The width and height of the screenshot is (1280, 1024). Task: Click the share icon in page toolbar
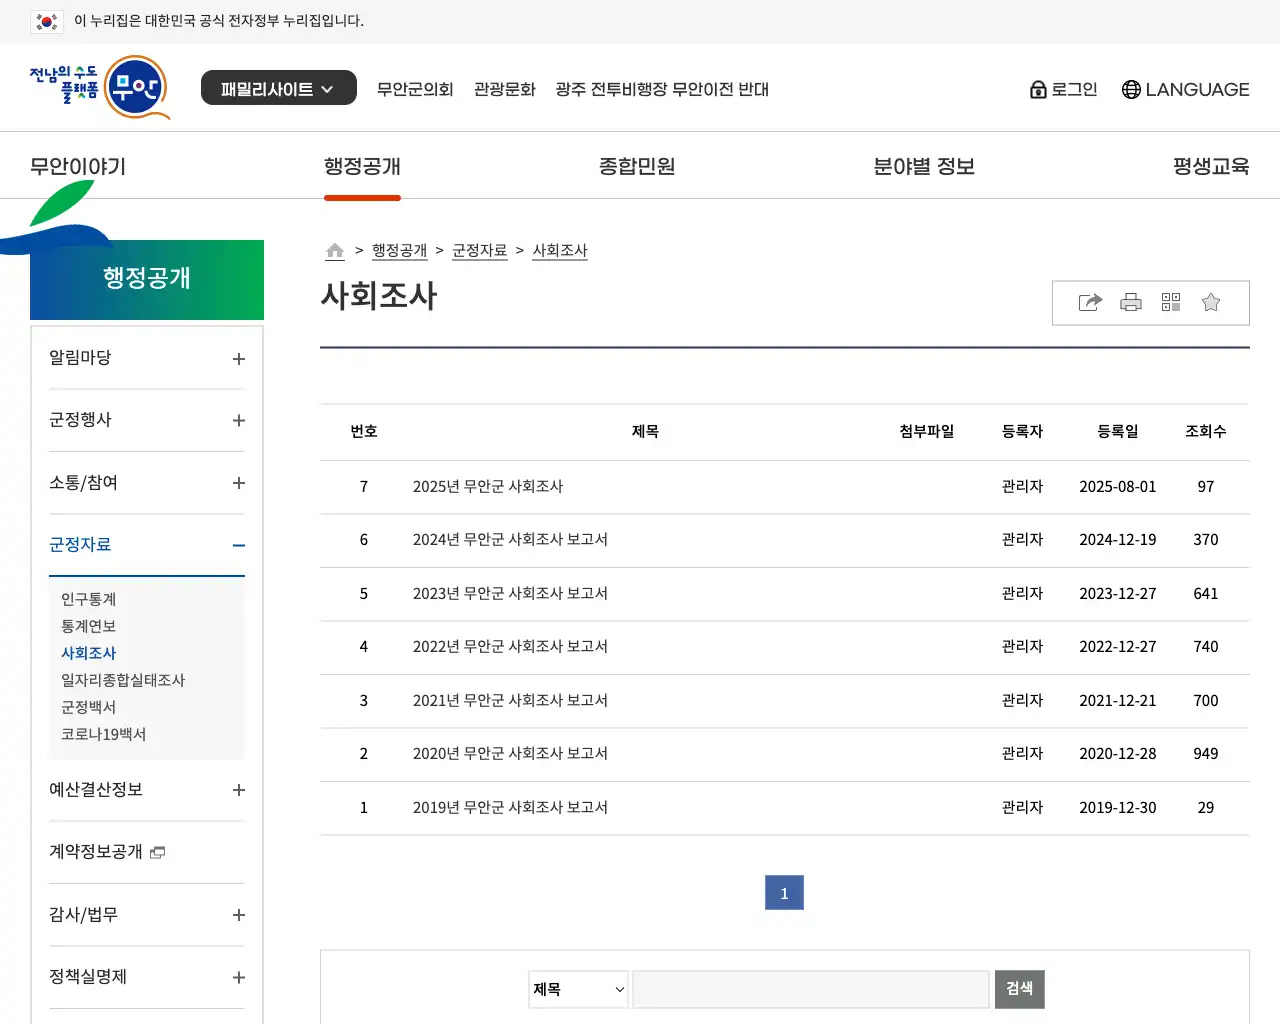pyautogui.click(x=1090, y=302)
